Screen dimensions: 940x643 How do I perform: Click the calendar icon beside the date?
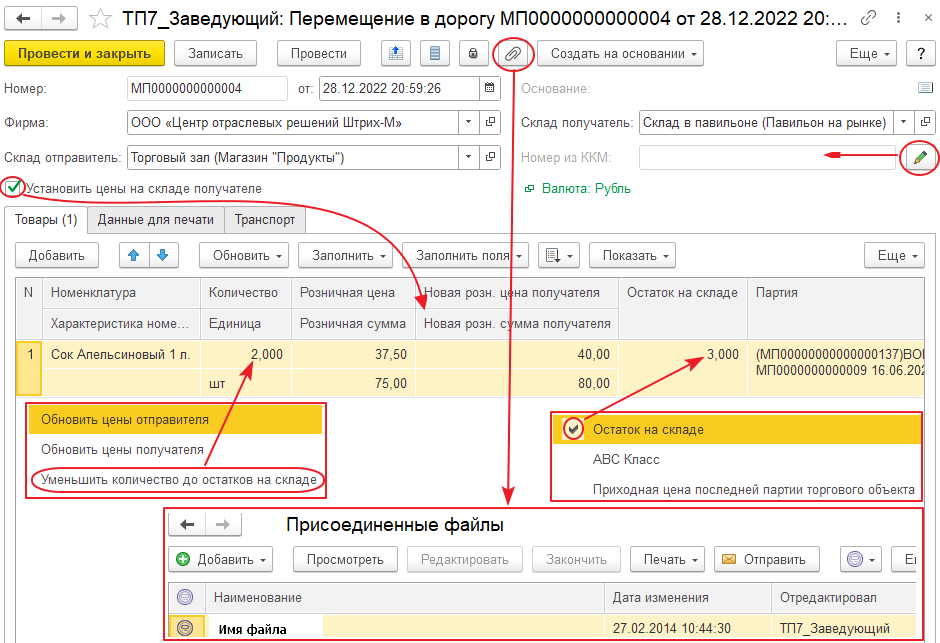pyautogui.click(x=490, y=89)
